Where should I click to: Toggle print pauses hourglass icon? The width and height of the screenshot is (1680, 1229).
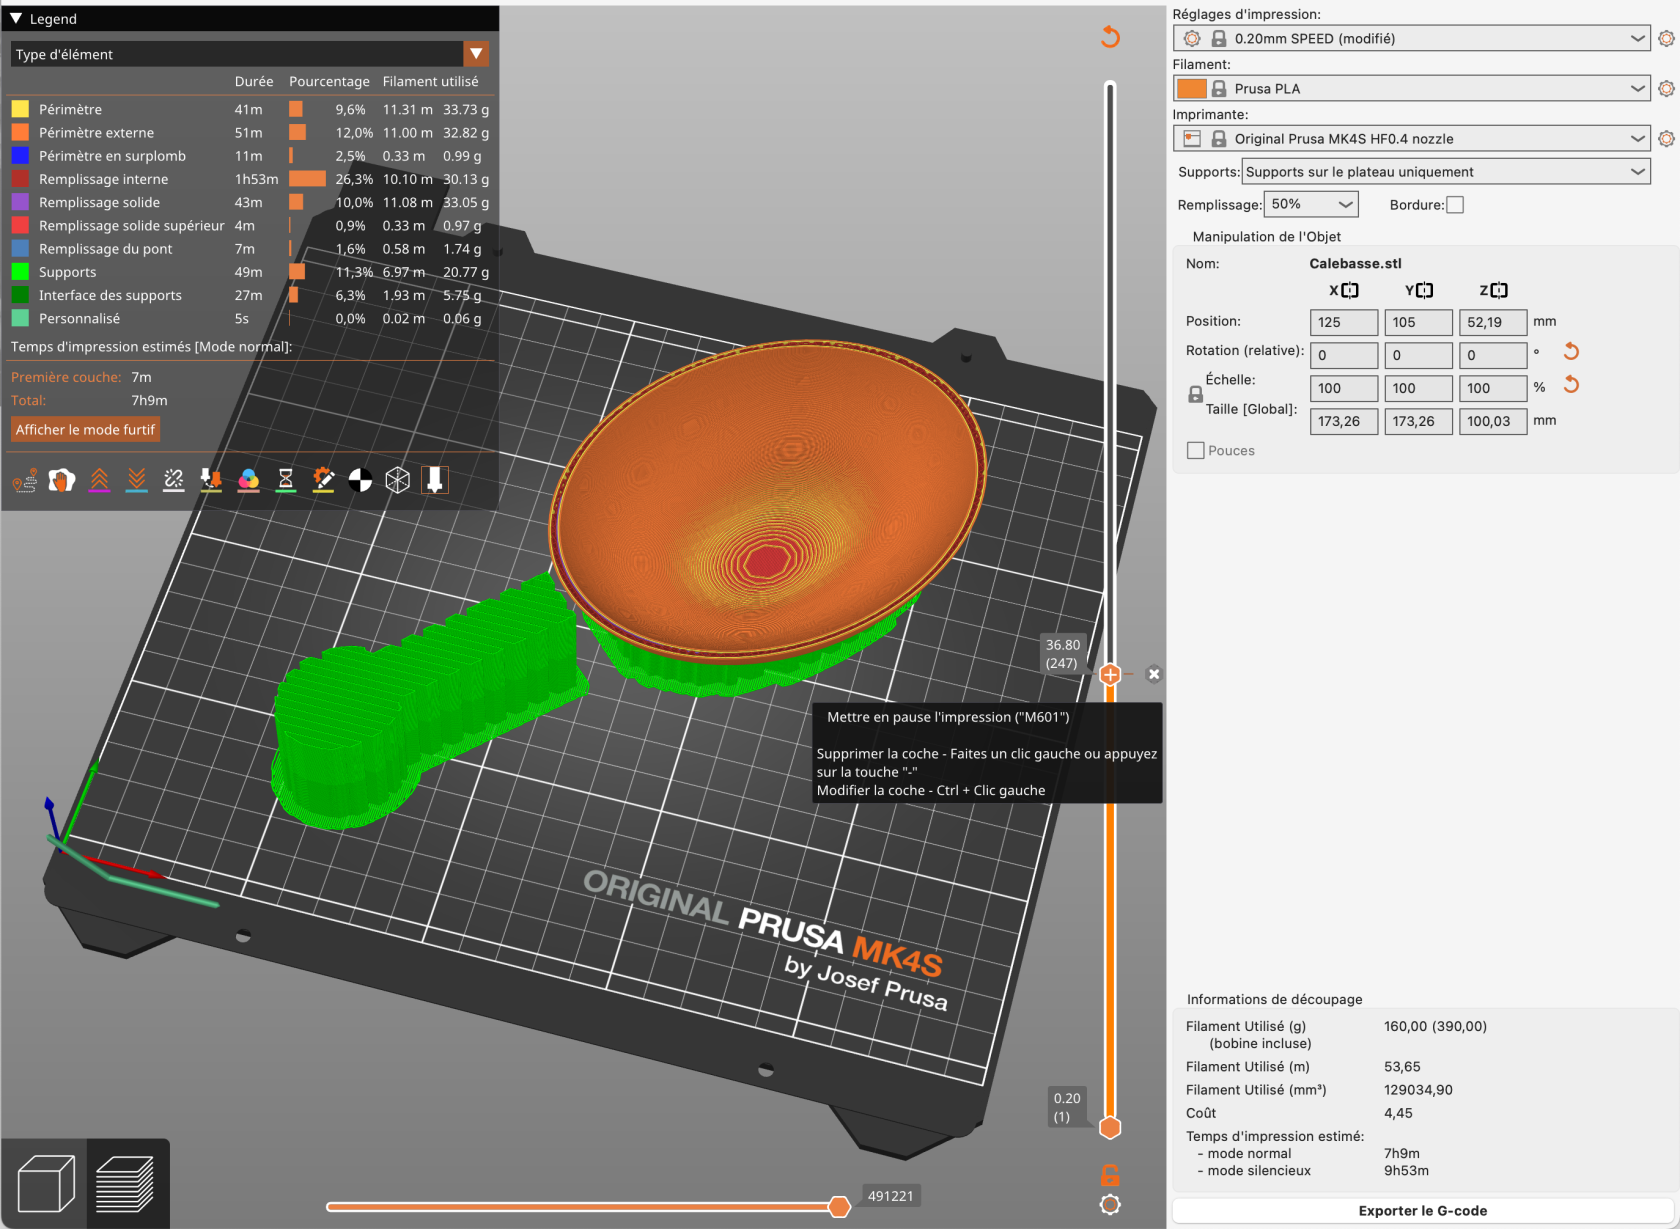[286, 481]
